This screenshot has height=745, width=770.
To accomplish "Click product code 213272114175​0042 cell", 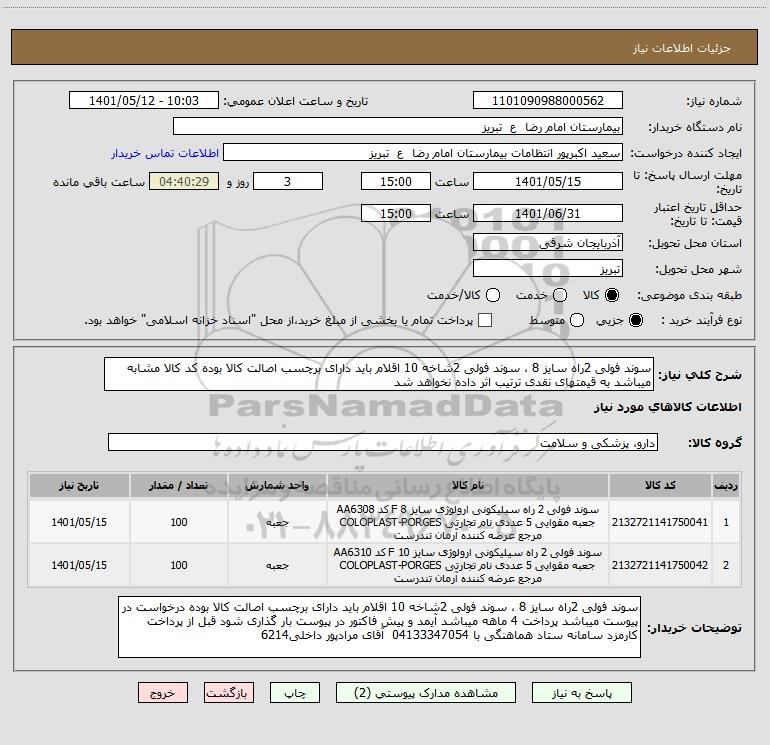I will 660,565.
